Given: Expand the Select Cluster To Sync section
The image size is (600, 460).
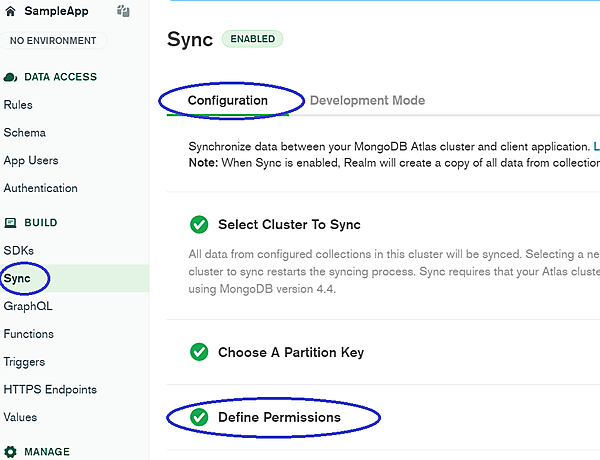Looking at the screenshot, I should (289, 225).
